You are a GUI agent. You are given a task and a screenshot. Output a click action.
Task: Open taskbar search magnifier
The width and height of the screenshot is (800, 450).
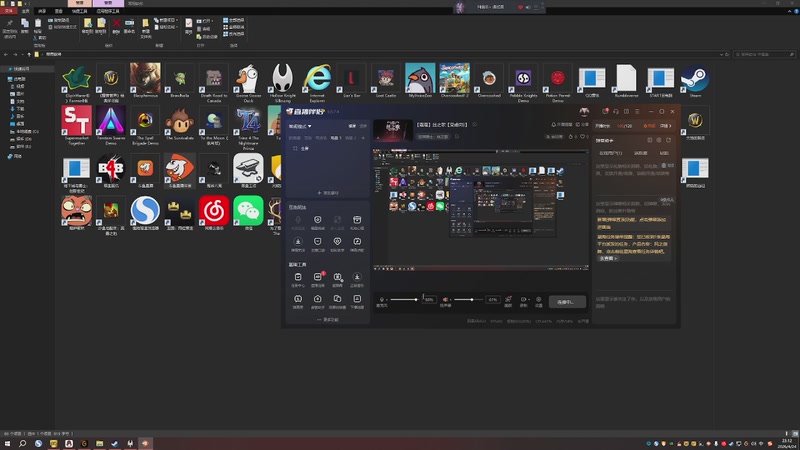tap(22, 443)
